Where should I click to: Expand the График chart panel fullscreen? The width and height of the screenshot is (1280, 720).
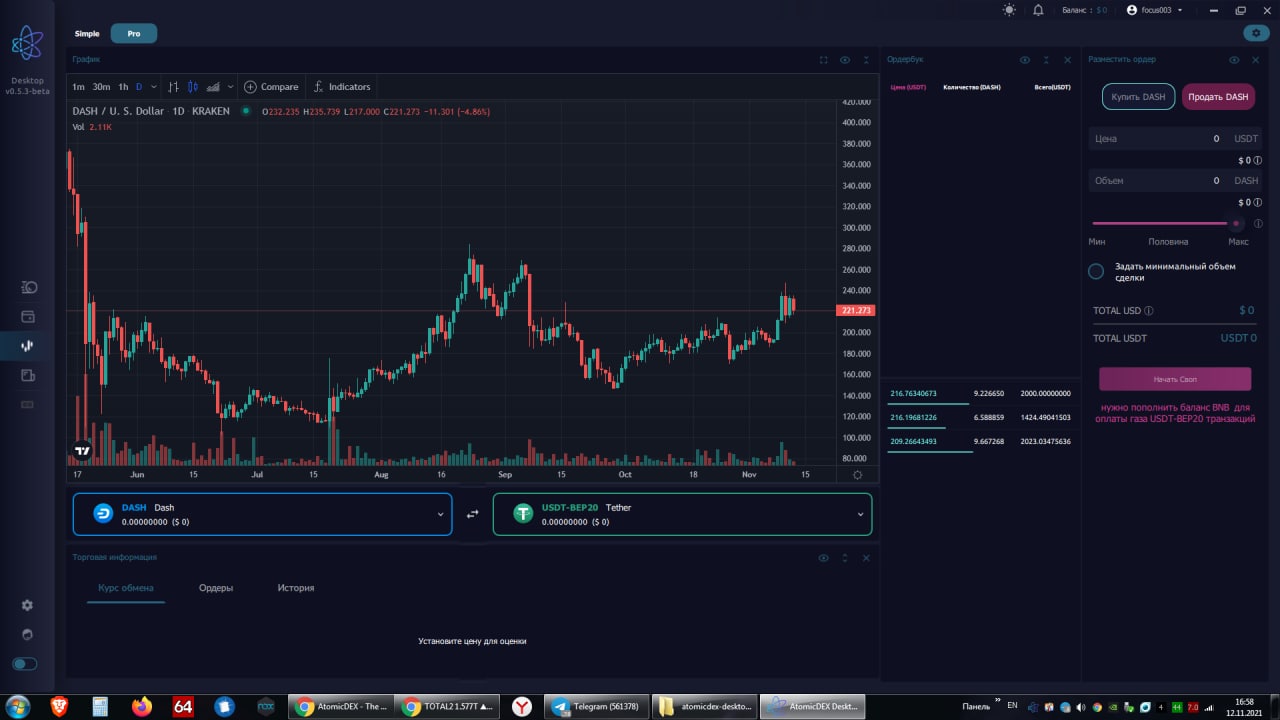click(824, 60)
